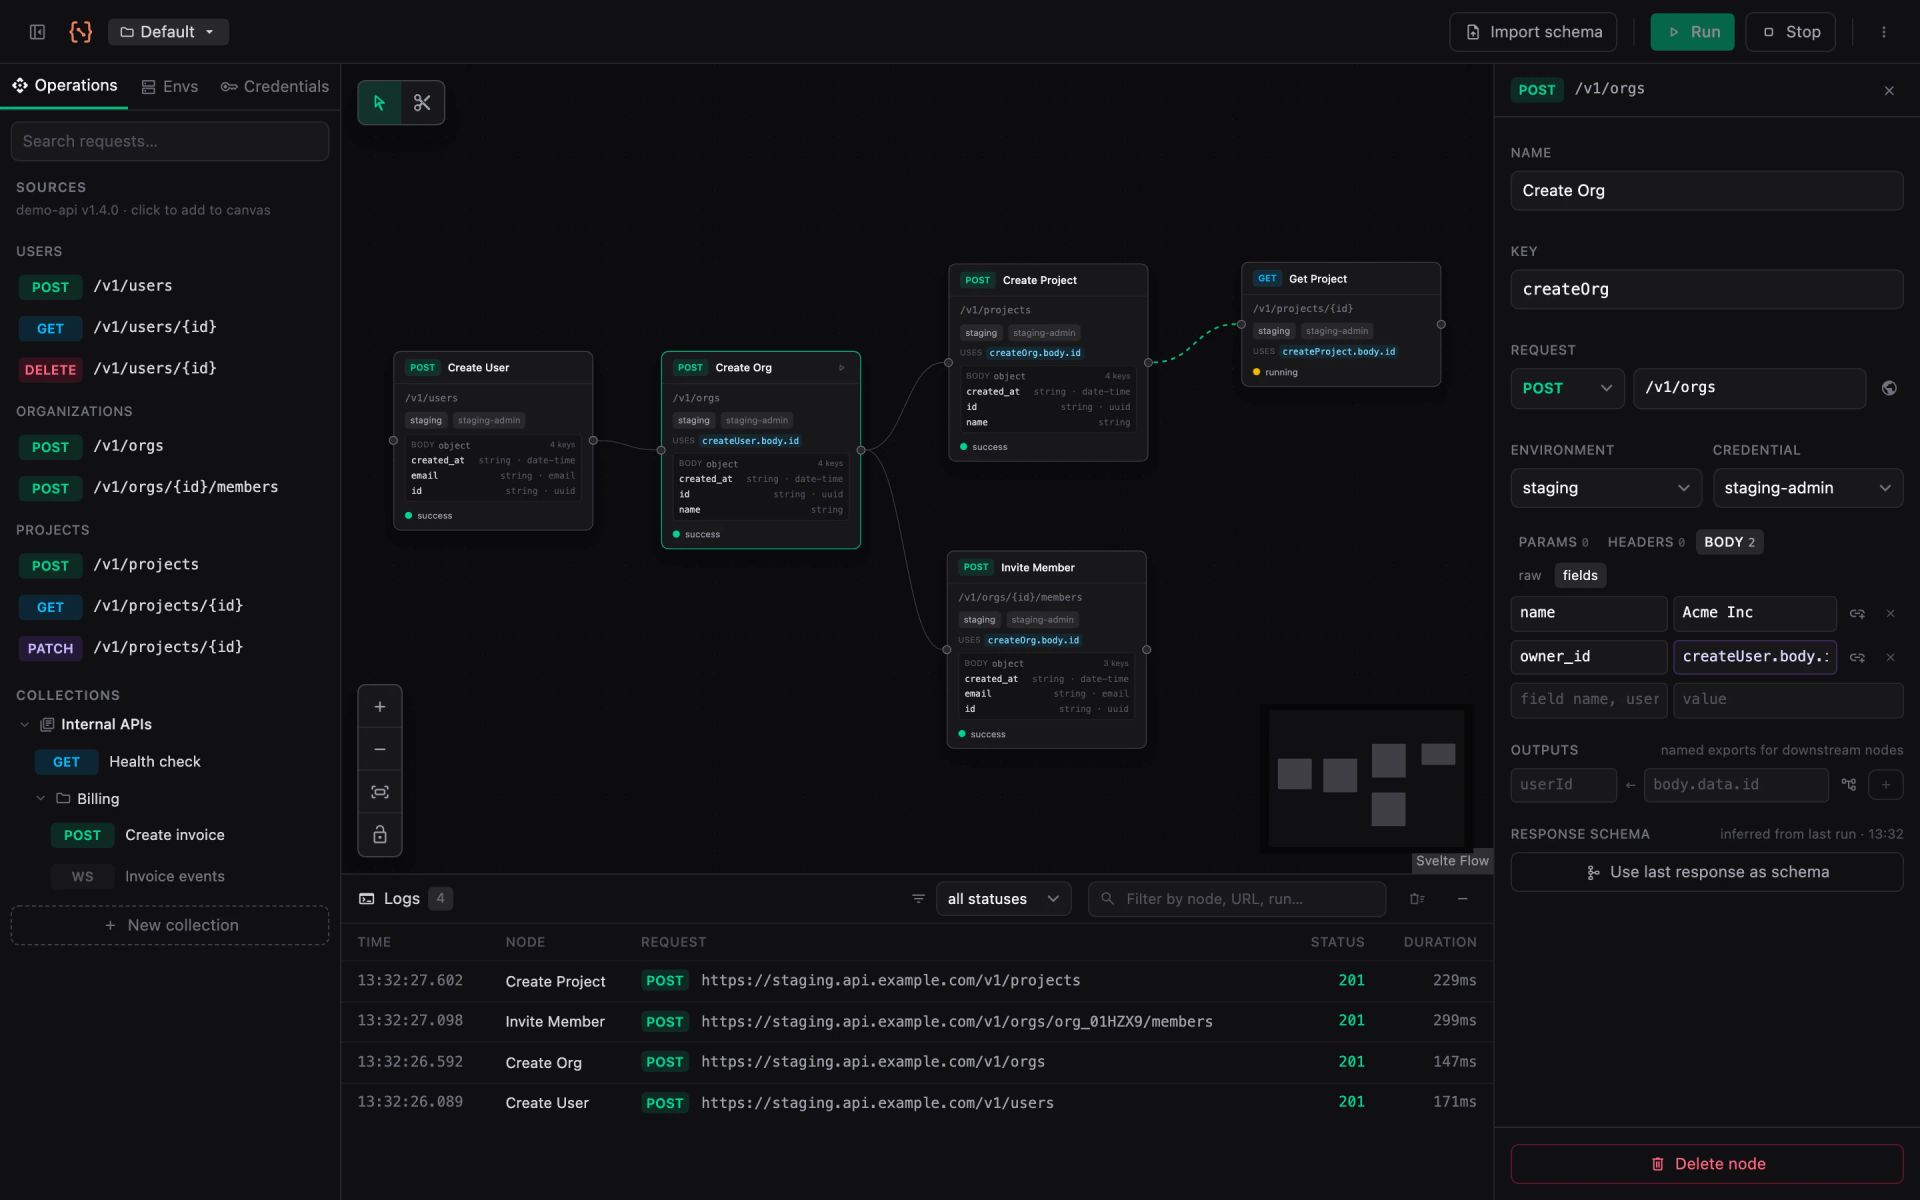Collapse the Logs panel

pos(1463,899)
